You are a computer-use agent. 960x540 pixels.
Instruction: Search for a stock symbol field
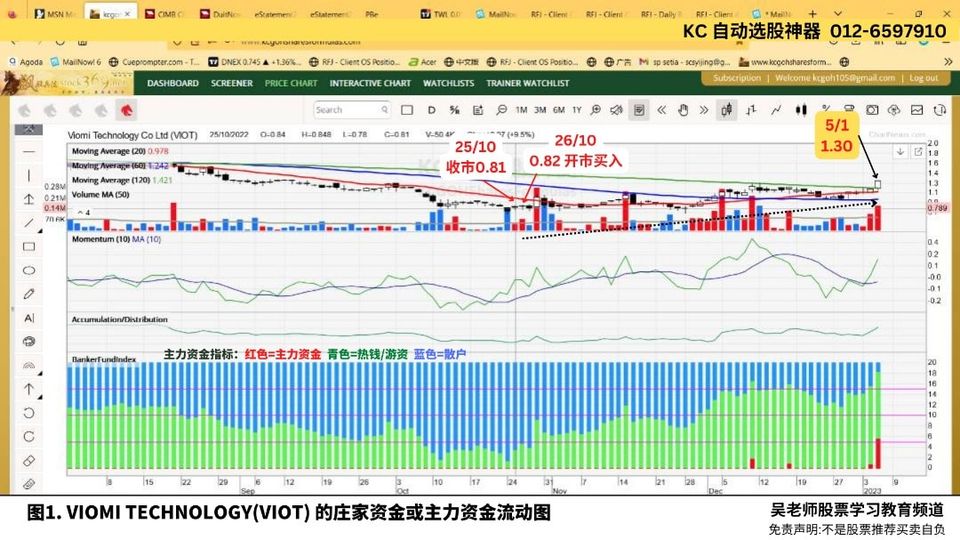click(x=352, y=110)
